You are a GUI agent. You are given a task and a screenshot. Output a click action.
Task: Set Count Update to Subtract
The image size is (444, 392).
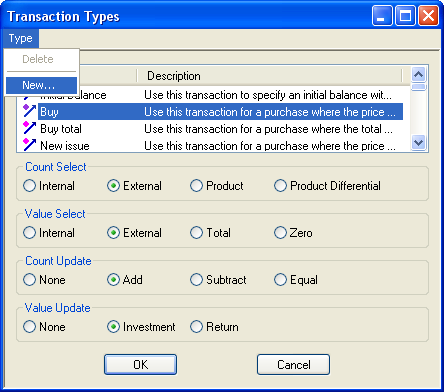pyautogui.click(x=218, y=280)
